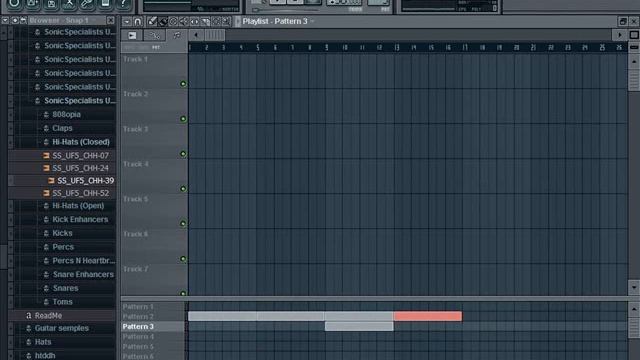
Task: Select the Track 7 label
Action: pyautogui.click(x=136, y=269)
